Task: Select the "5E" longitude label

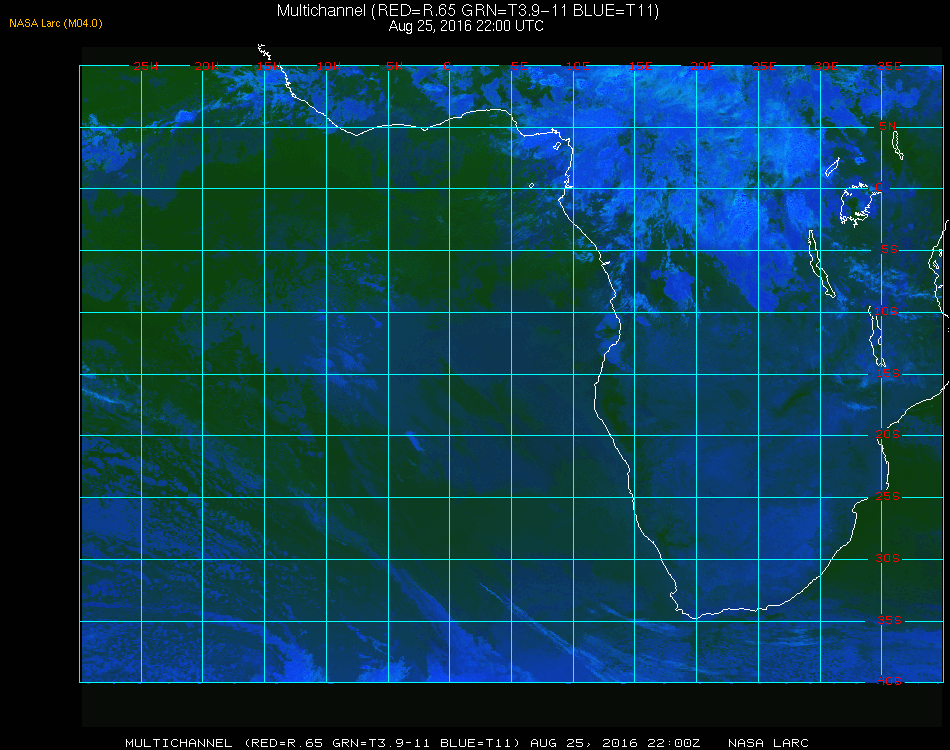Action: point(519,66)
